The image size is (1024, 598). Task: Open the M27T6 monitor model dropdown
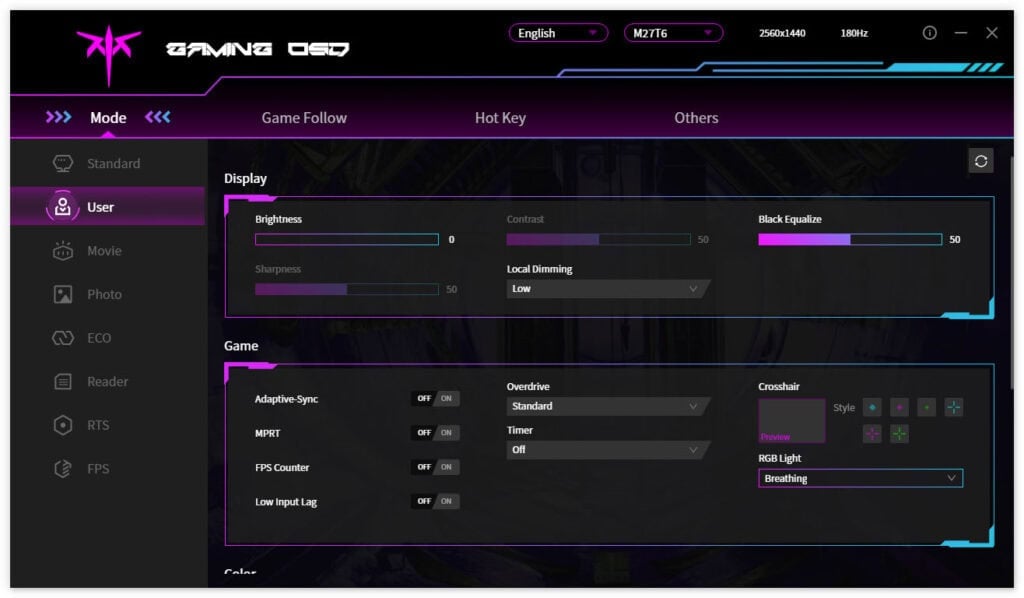pos(673,33)
